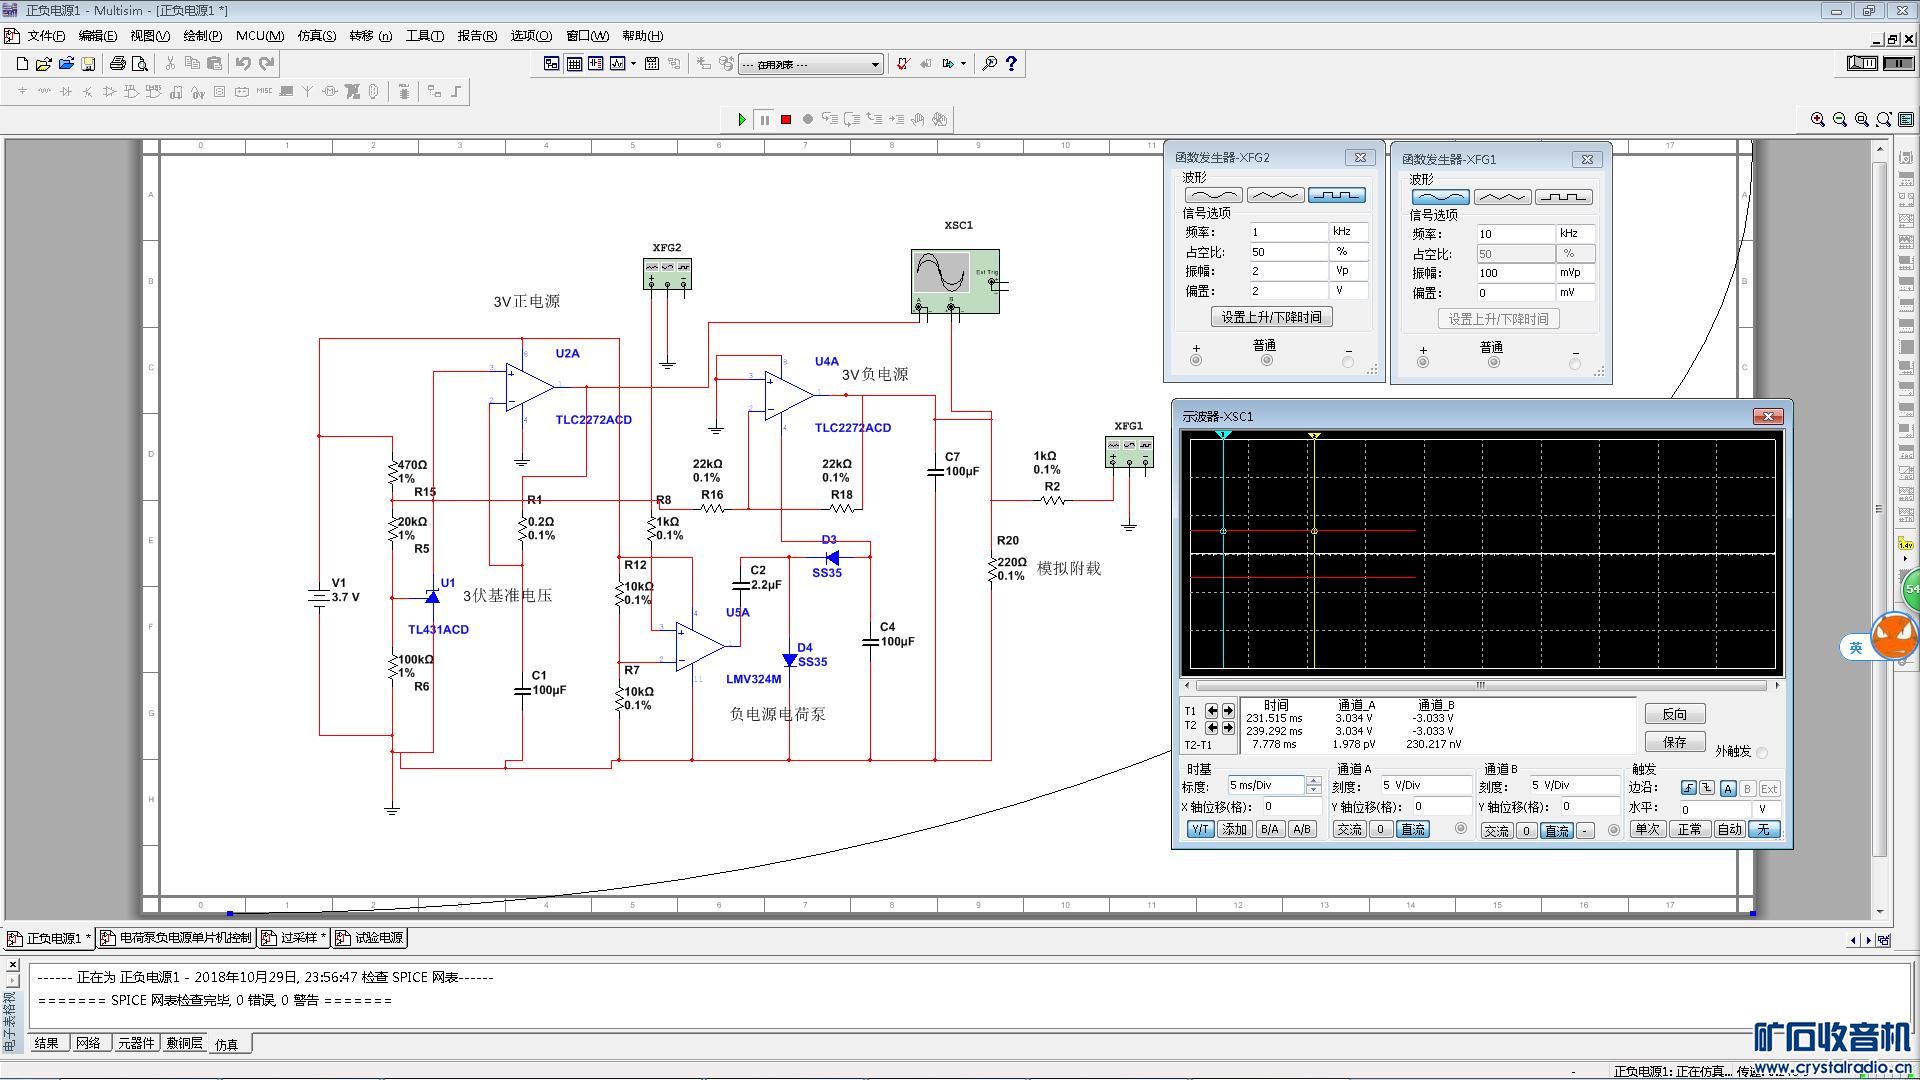This screenshot has height=1080, width=1920.
Task: Pause the simulation
Action: point(764,120)
